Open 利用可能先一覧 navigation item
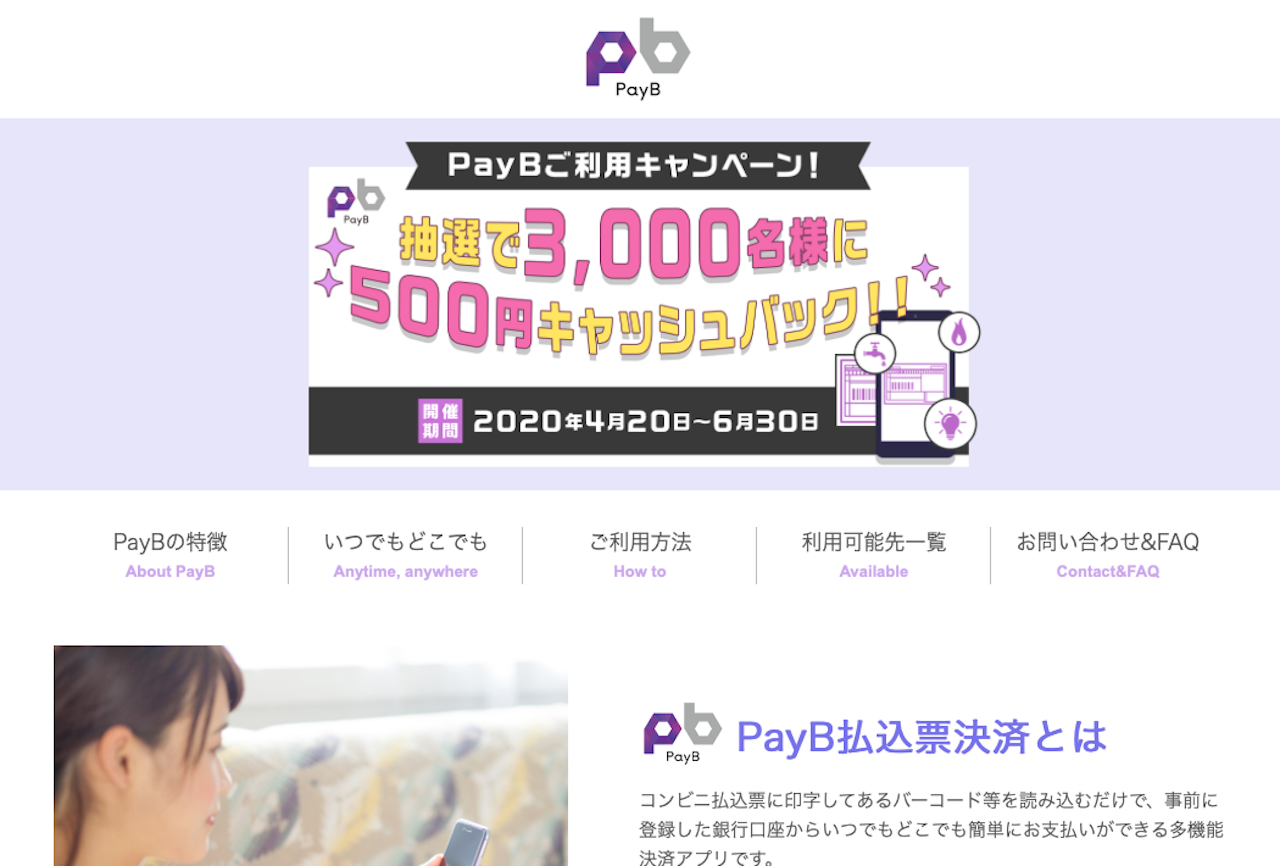This screenshot has width=1280, height=866. (x=874, y=542)
